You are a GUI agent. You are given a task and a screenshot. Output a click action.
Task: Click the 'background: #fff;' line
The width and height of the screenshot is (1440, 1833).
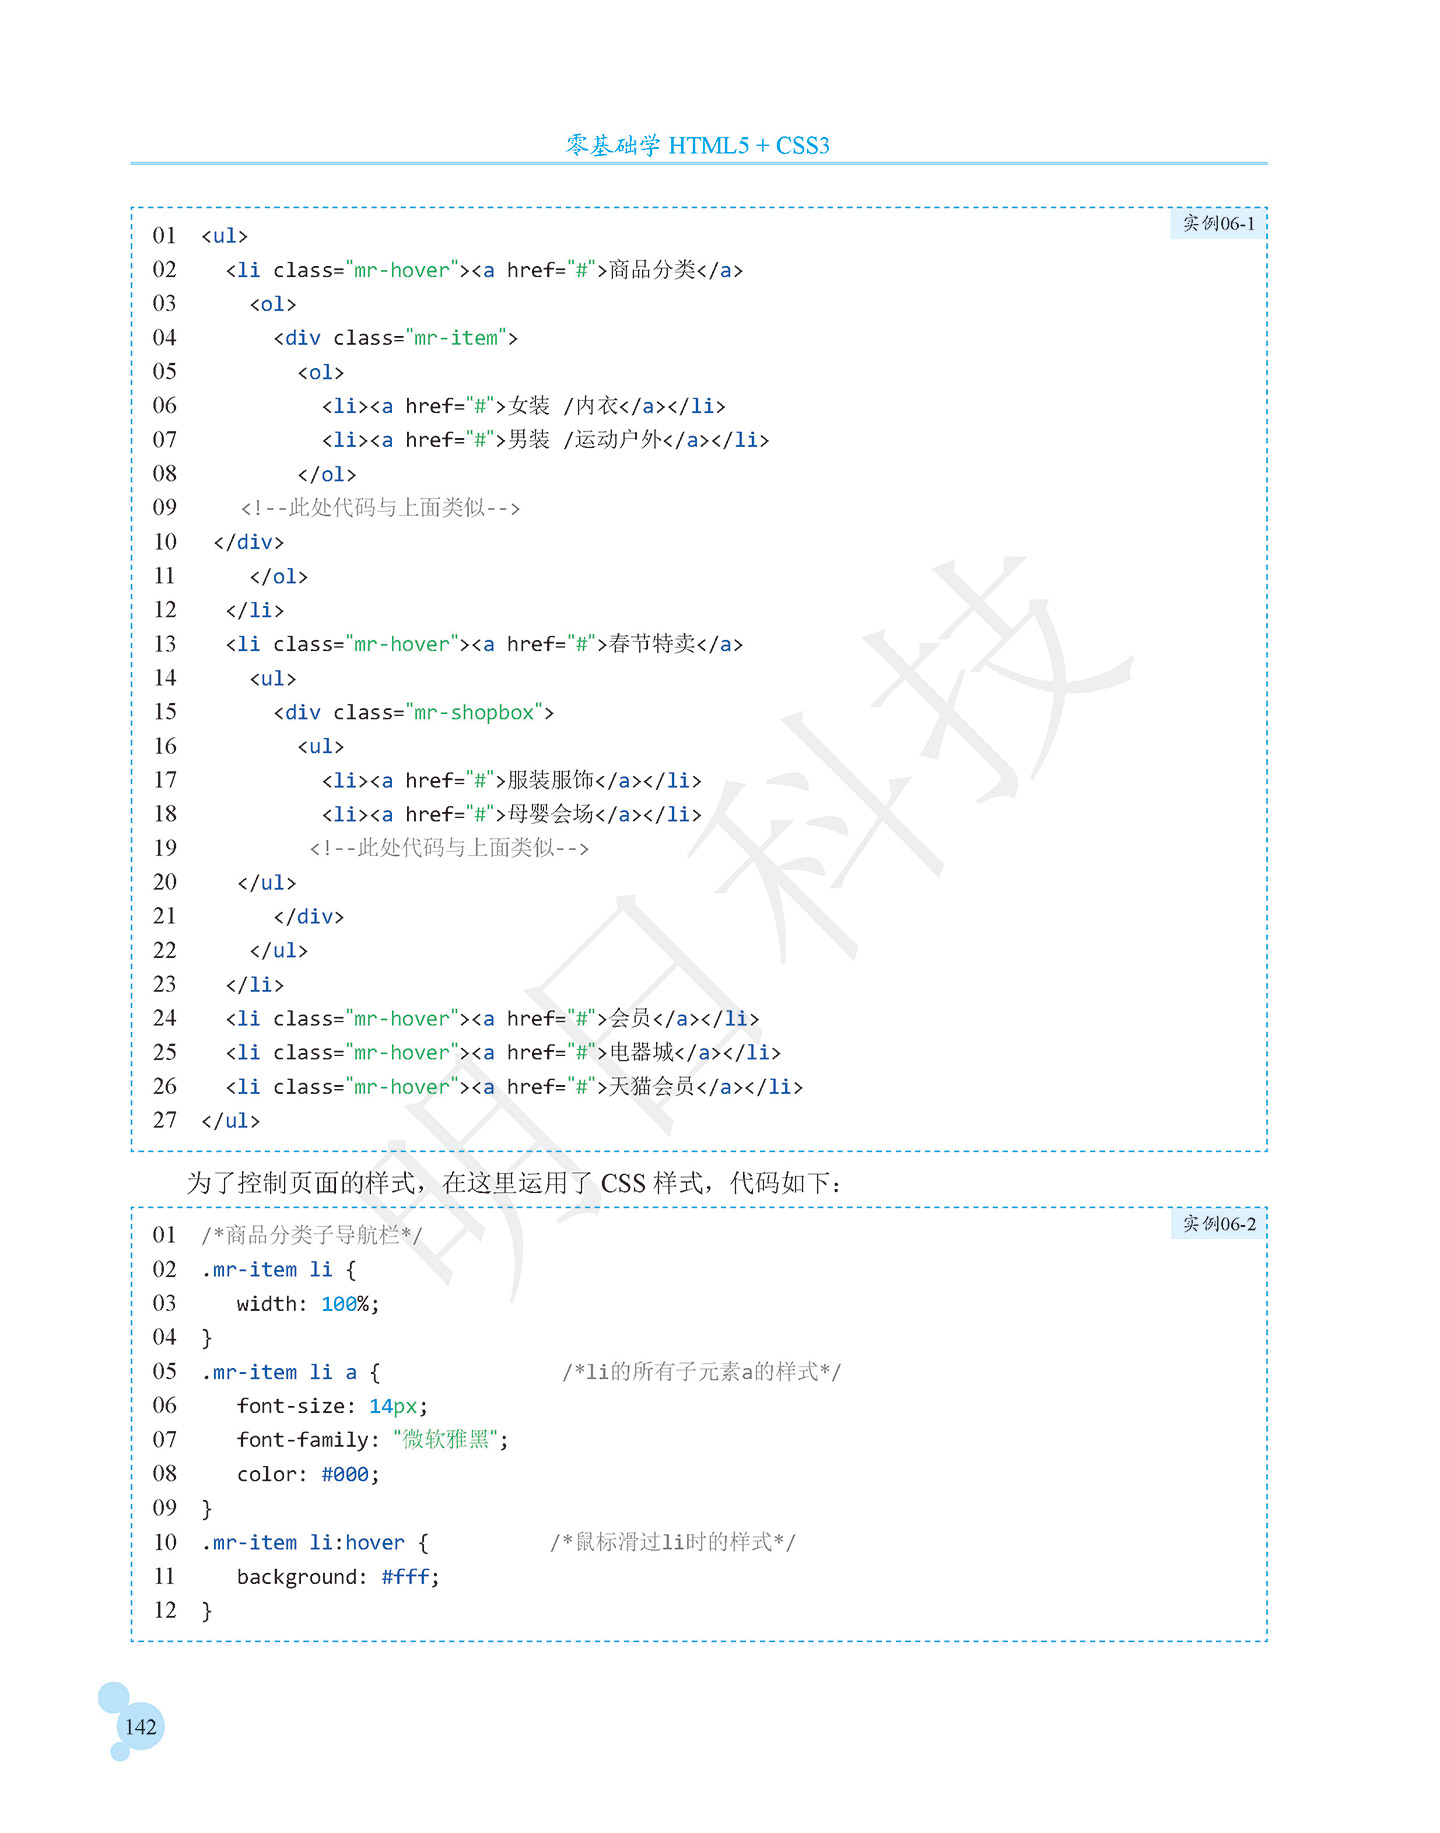point(338,1577)
